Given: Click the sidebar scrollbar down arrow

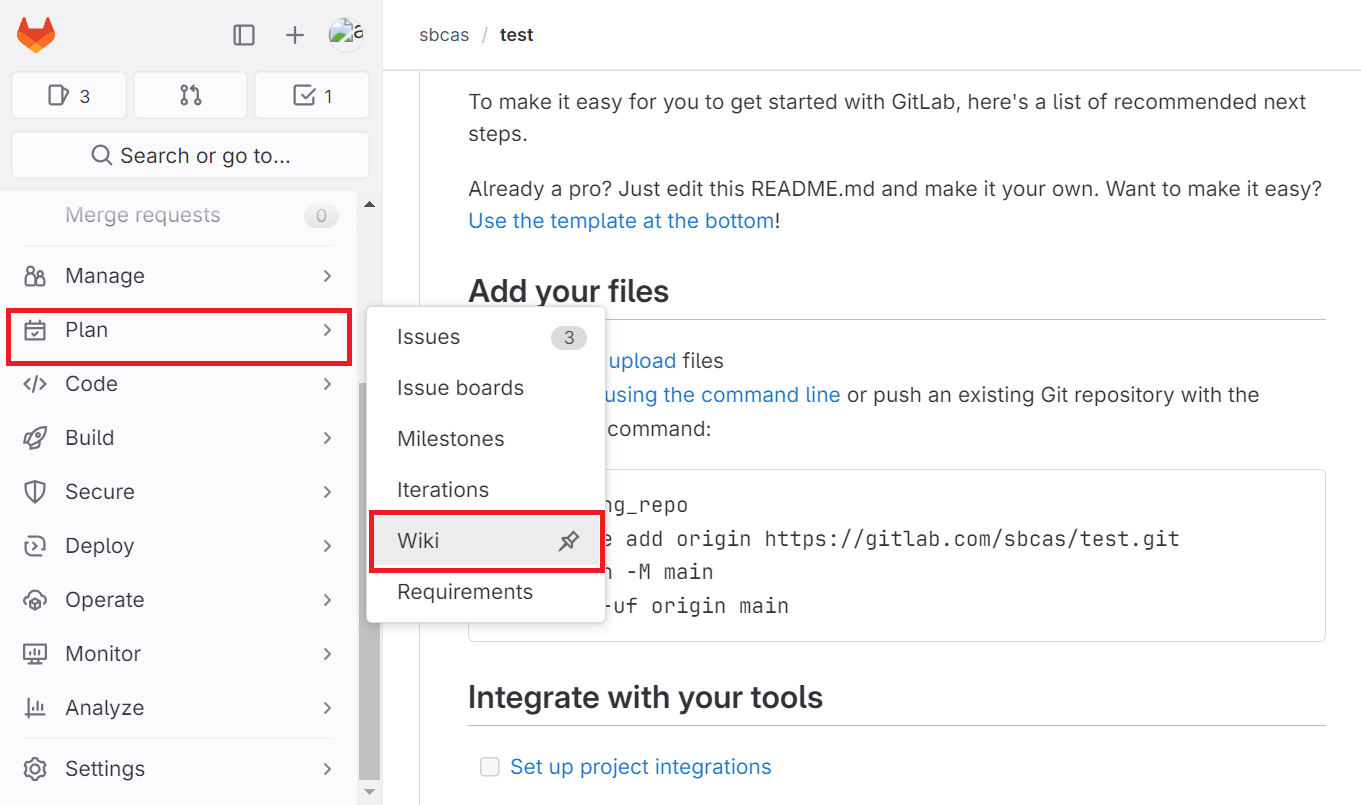Looking at the screenshot, I should click(x=369, y=792).
